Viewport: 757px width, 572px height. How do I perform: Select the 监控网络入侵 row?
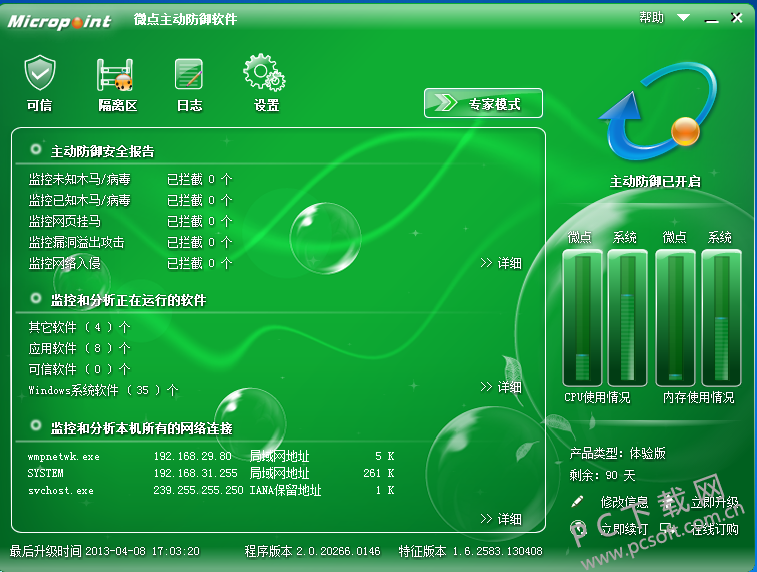pos(130,263)
